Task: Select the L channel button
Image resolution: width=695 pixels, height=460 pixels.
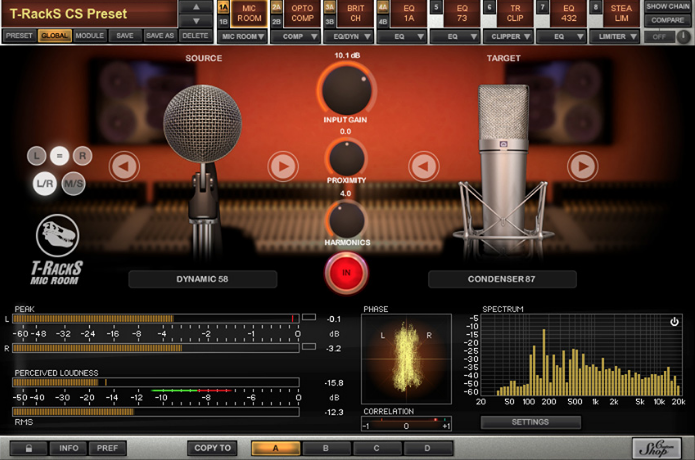Action: [36, 156]
